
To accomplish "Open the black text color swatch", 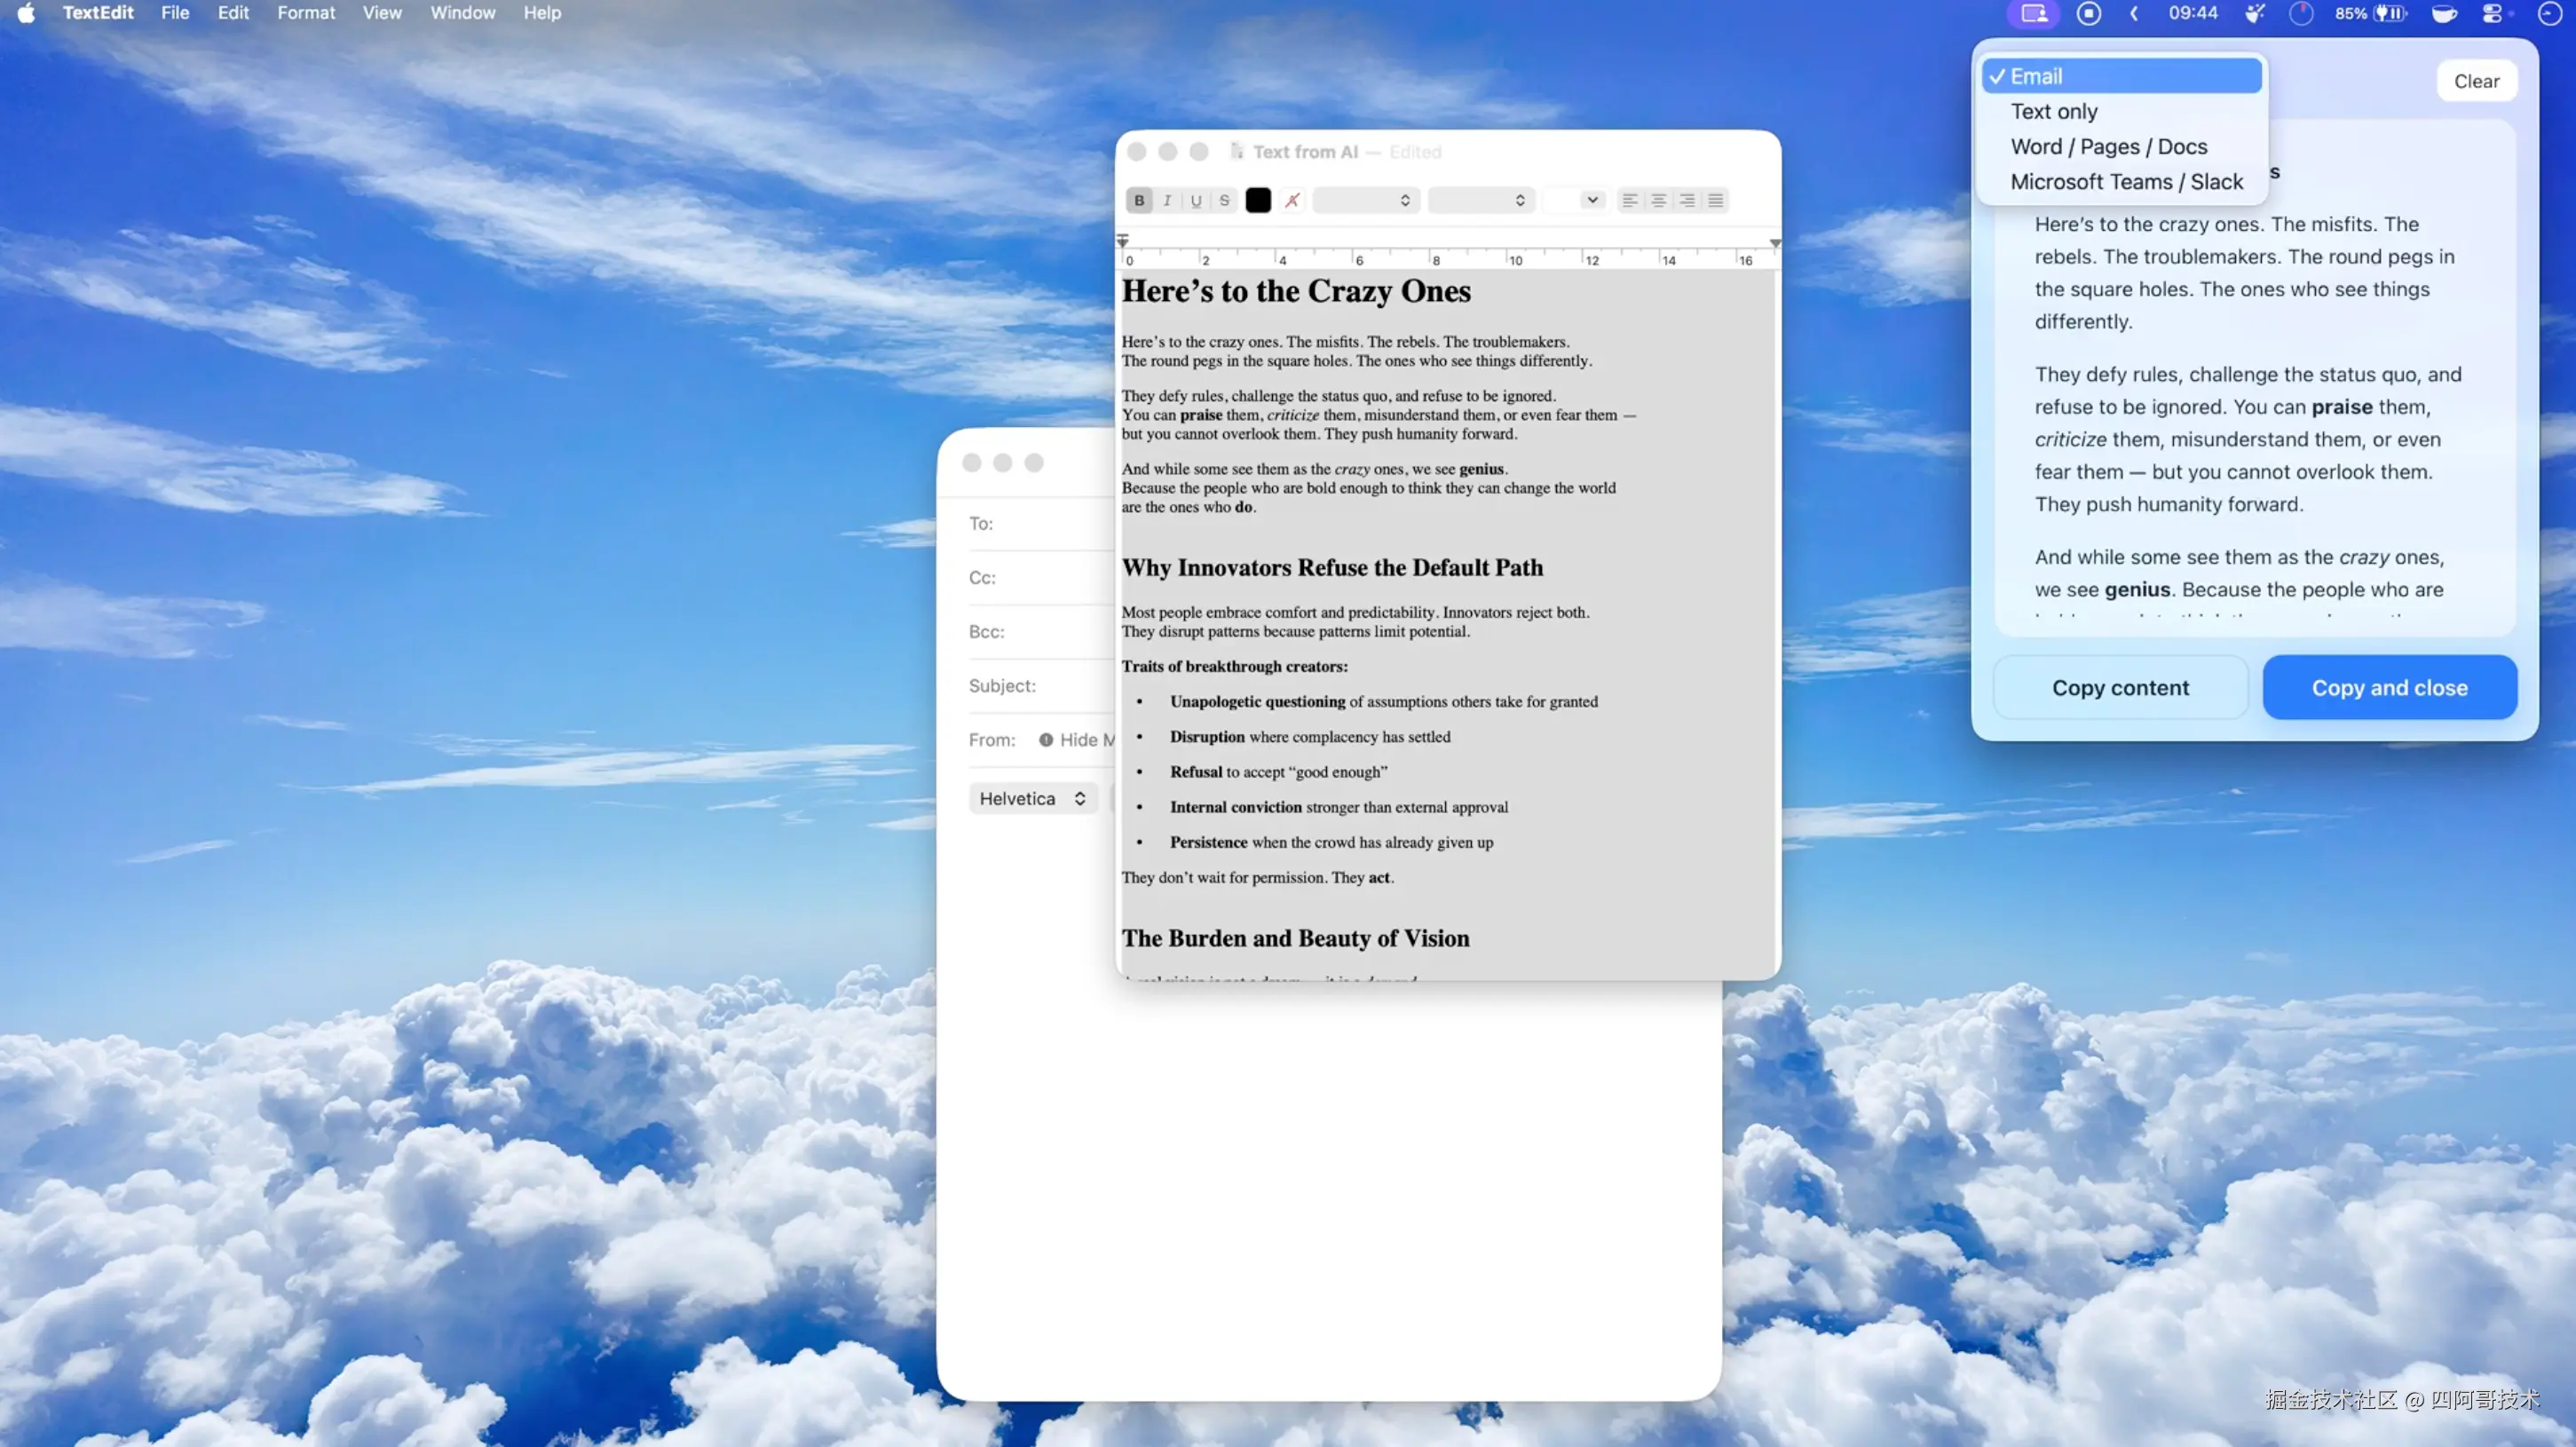I will coord(1258,200).
